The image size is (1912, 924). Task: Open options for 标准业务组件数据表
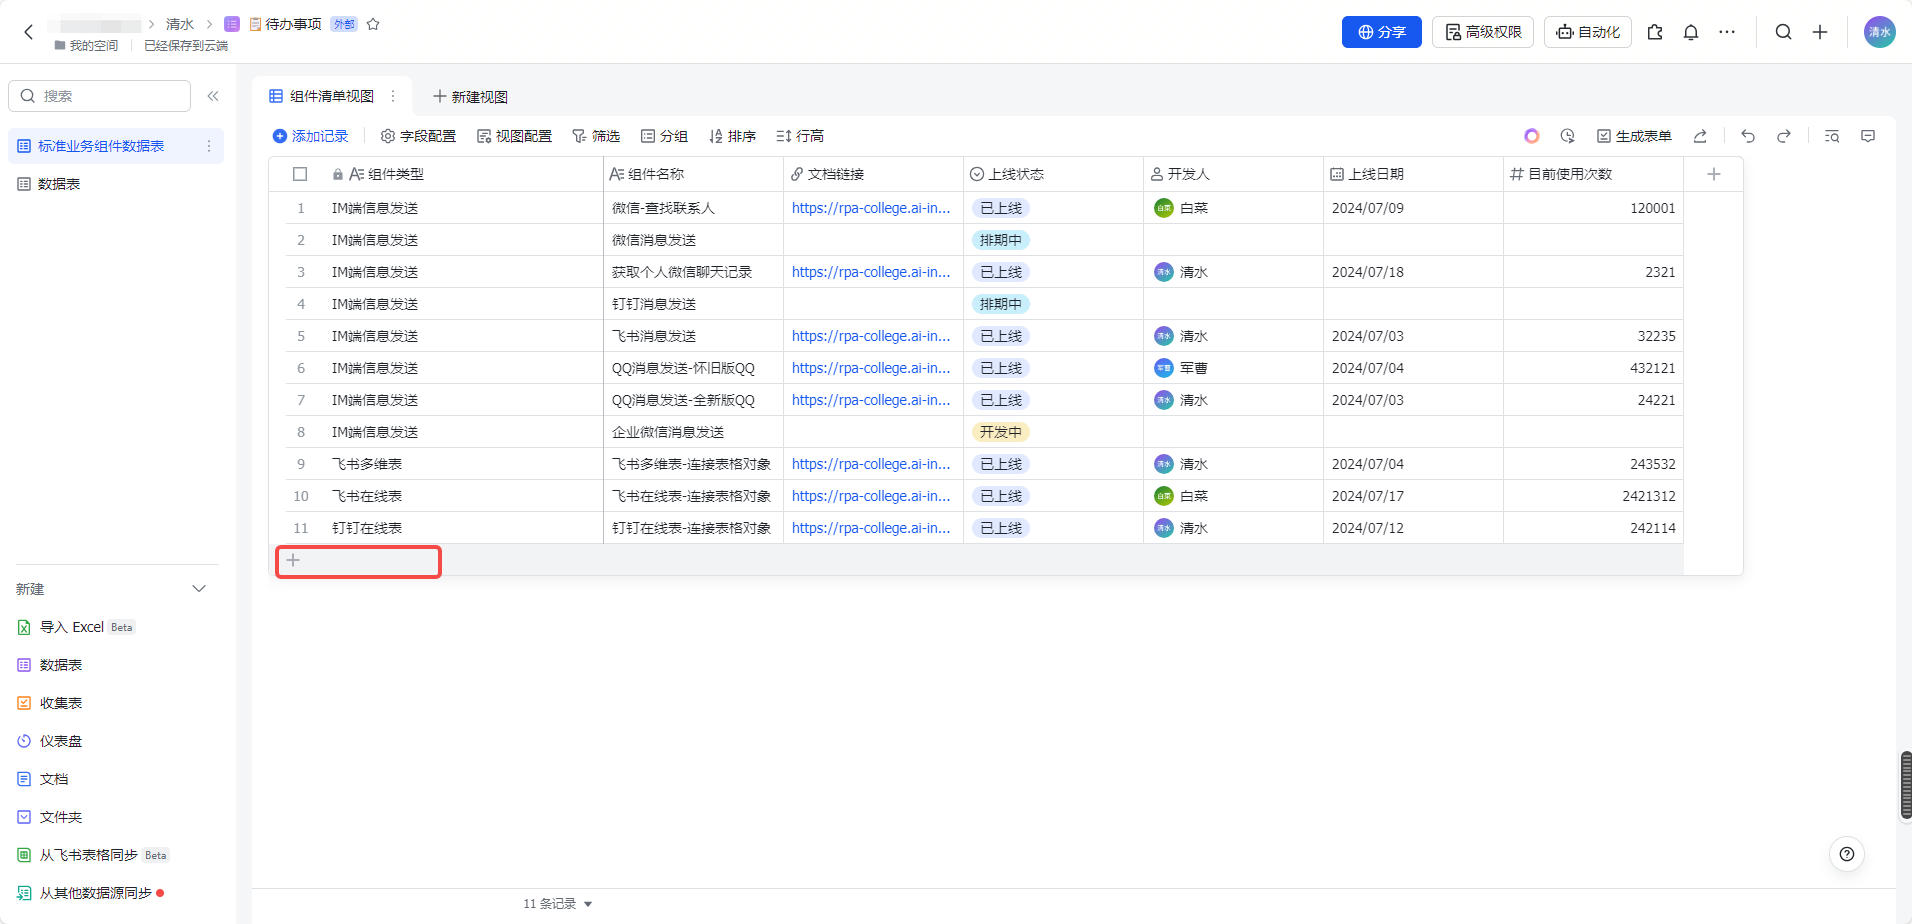point(208,146)
